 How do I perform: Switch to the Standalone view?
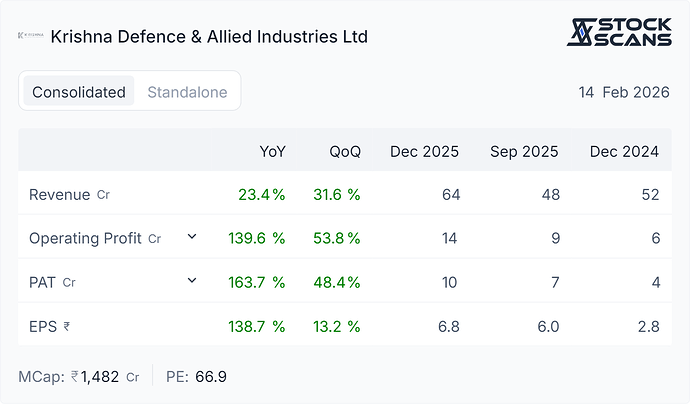coord(187,92)
